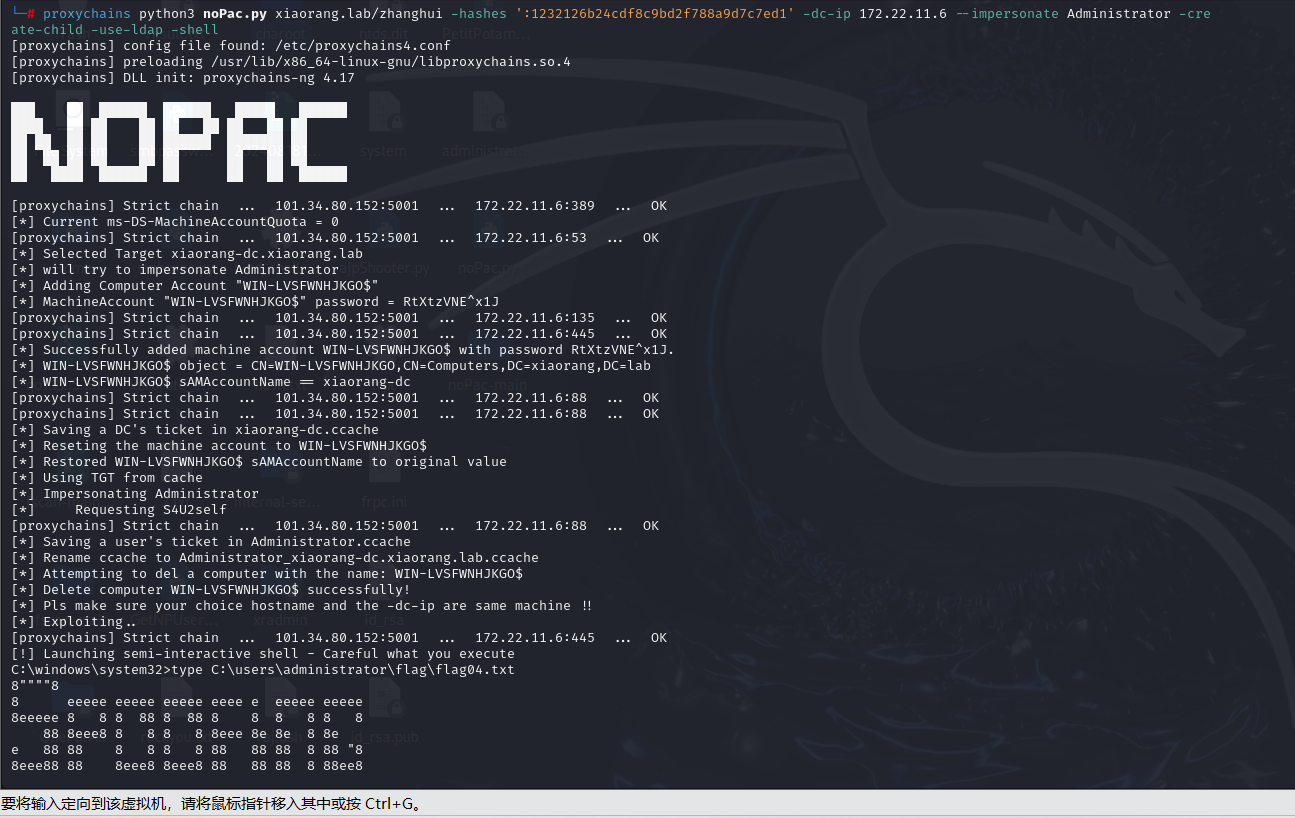Click 'Adding Computer Account' line
This screenshot has height=818, width=1295.
195,286
